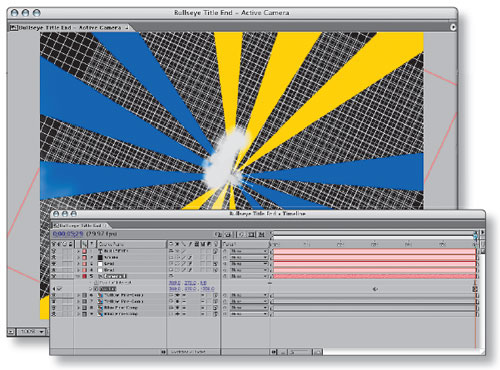Go to previous keyframe arrow for Position
This screenshot has width=500, height=370.
[54, 289]
